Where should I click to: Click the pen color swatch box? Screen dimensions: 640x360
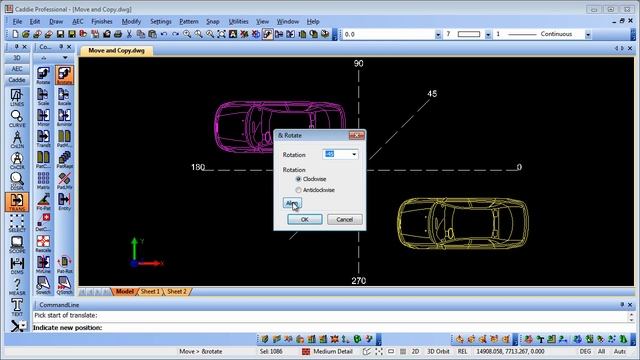click(469, 34)
